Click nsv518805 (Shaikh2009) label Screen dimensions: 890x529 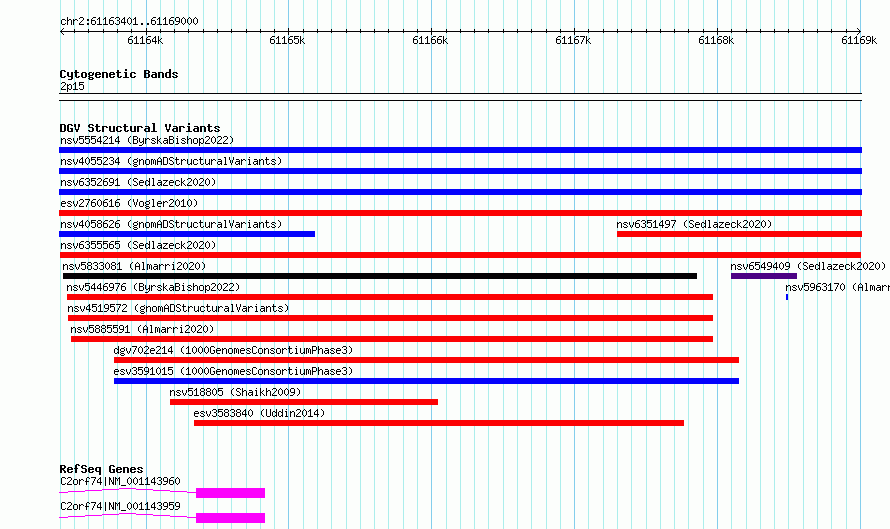click(x=235, y=392)
